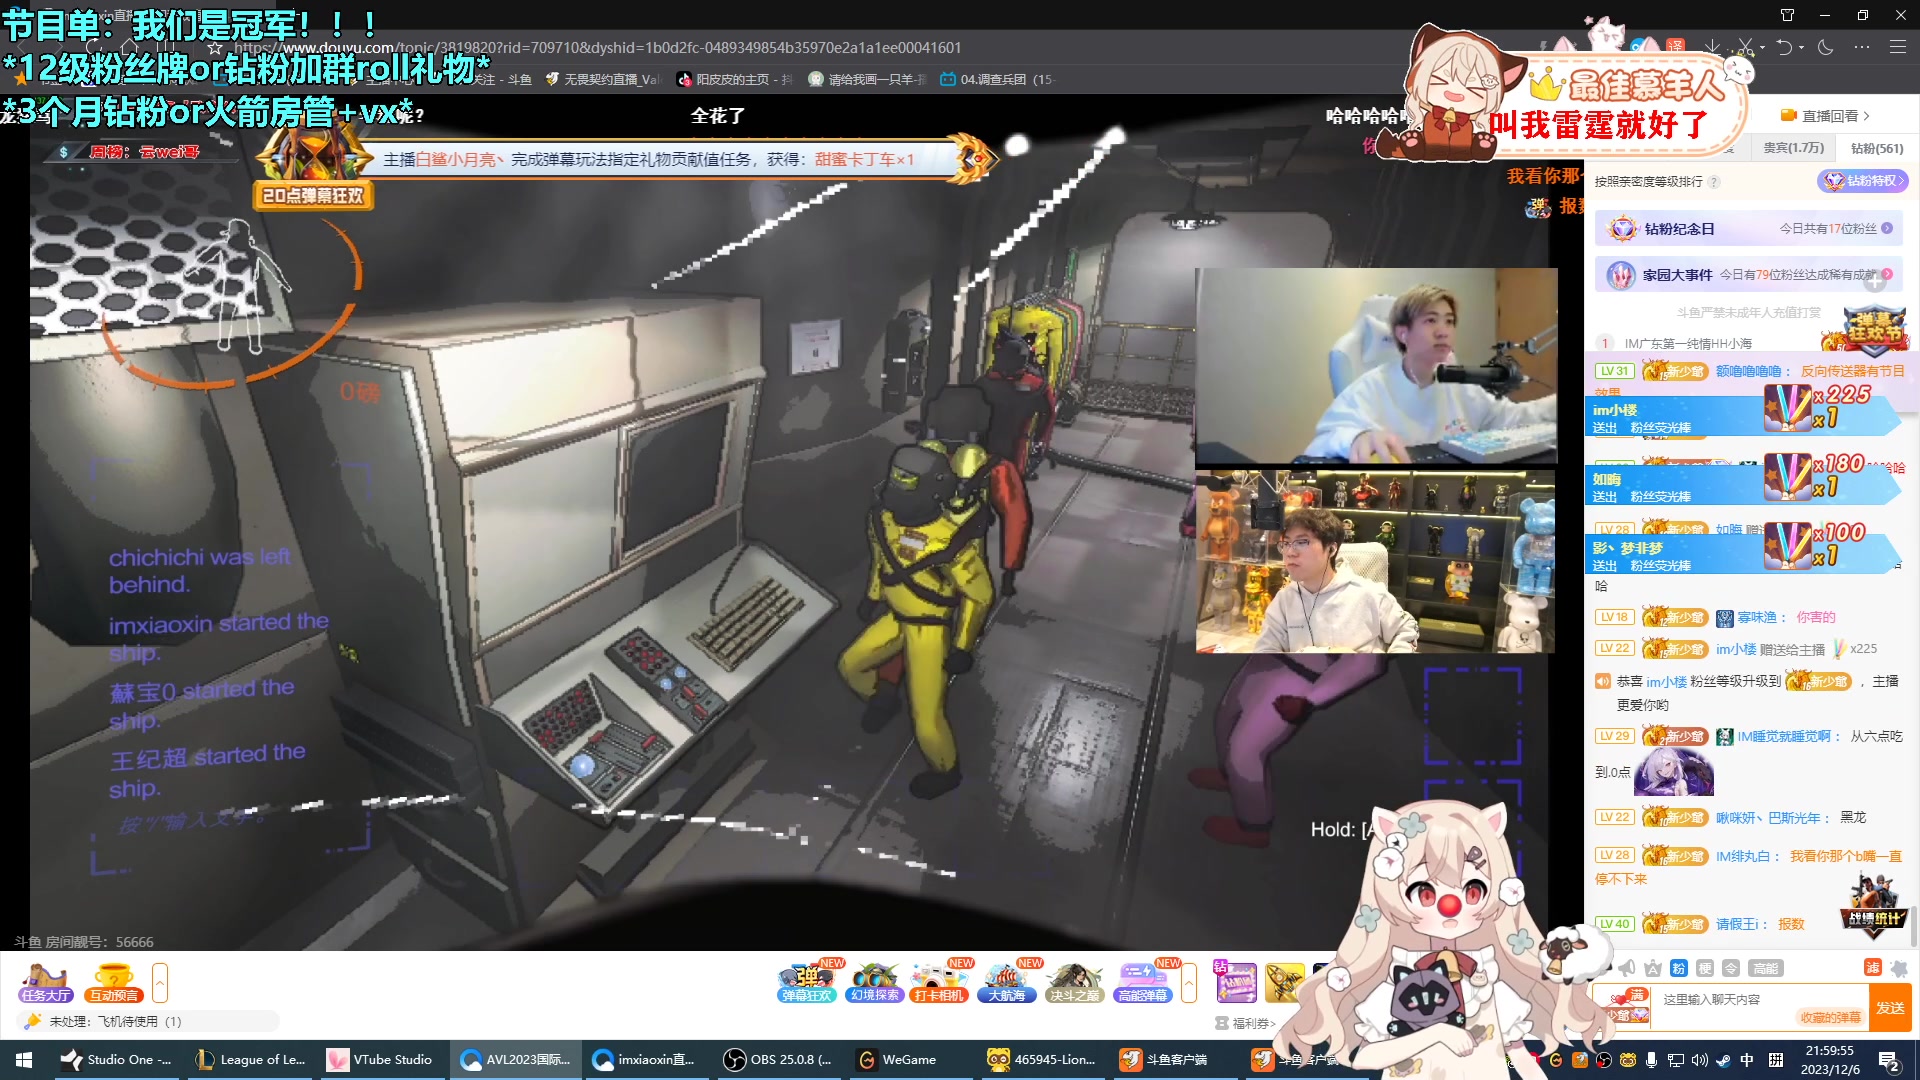Open the 任务大厅 task hall icon
This screenshot has height=1080, width=1920.
pyautogui.click(x=45, y=982)
